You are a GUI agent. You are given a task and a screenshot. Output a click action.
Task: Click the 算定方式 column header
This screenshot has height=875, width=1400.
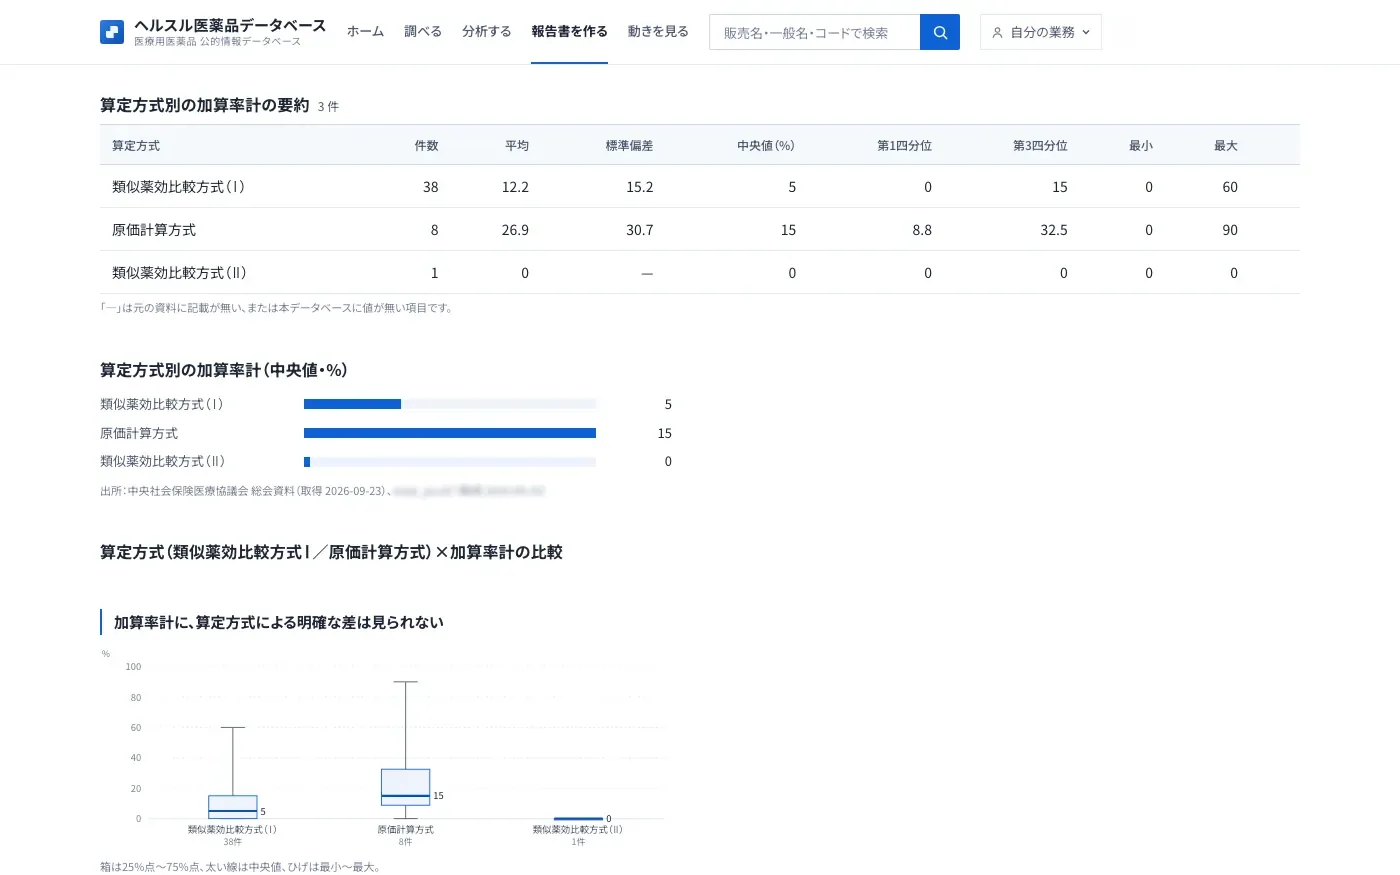[136, 146]
